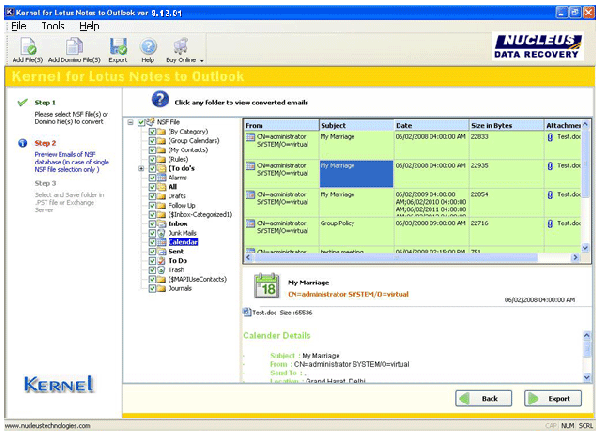The height and width of the screenshot is (433, 600).
Task: Untick the Journals folder checkbox
Action: click(x=152, y=288)
